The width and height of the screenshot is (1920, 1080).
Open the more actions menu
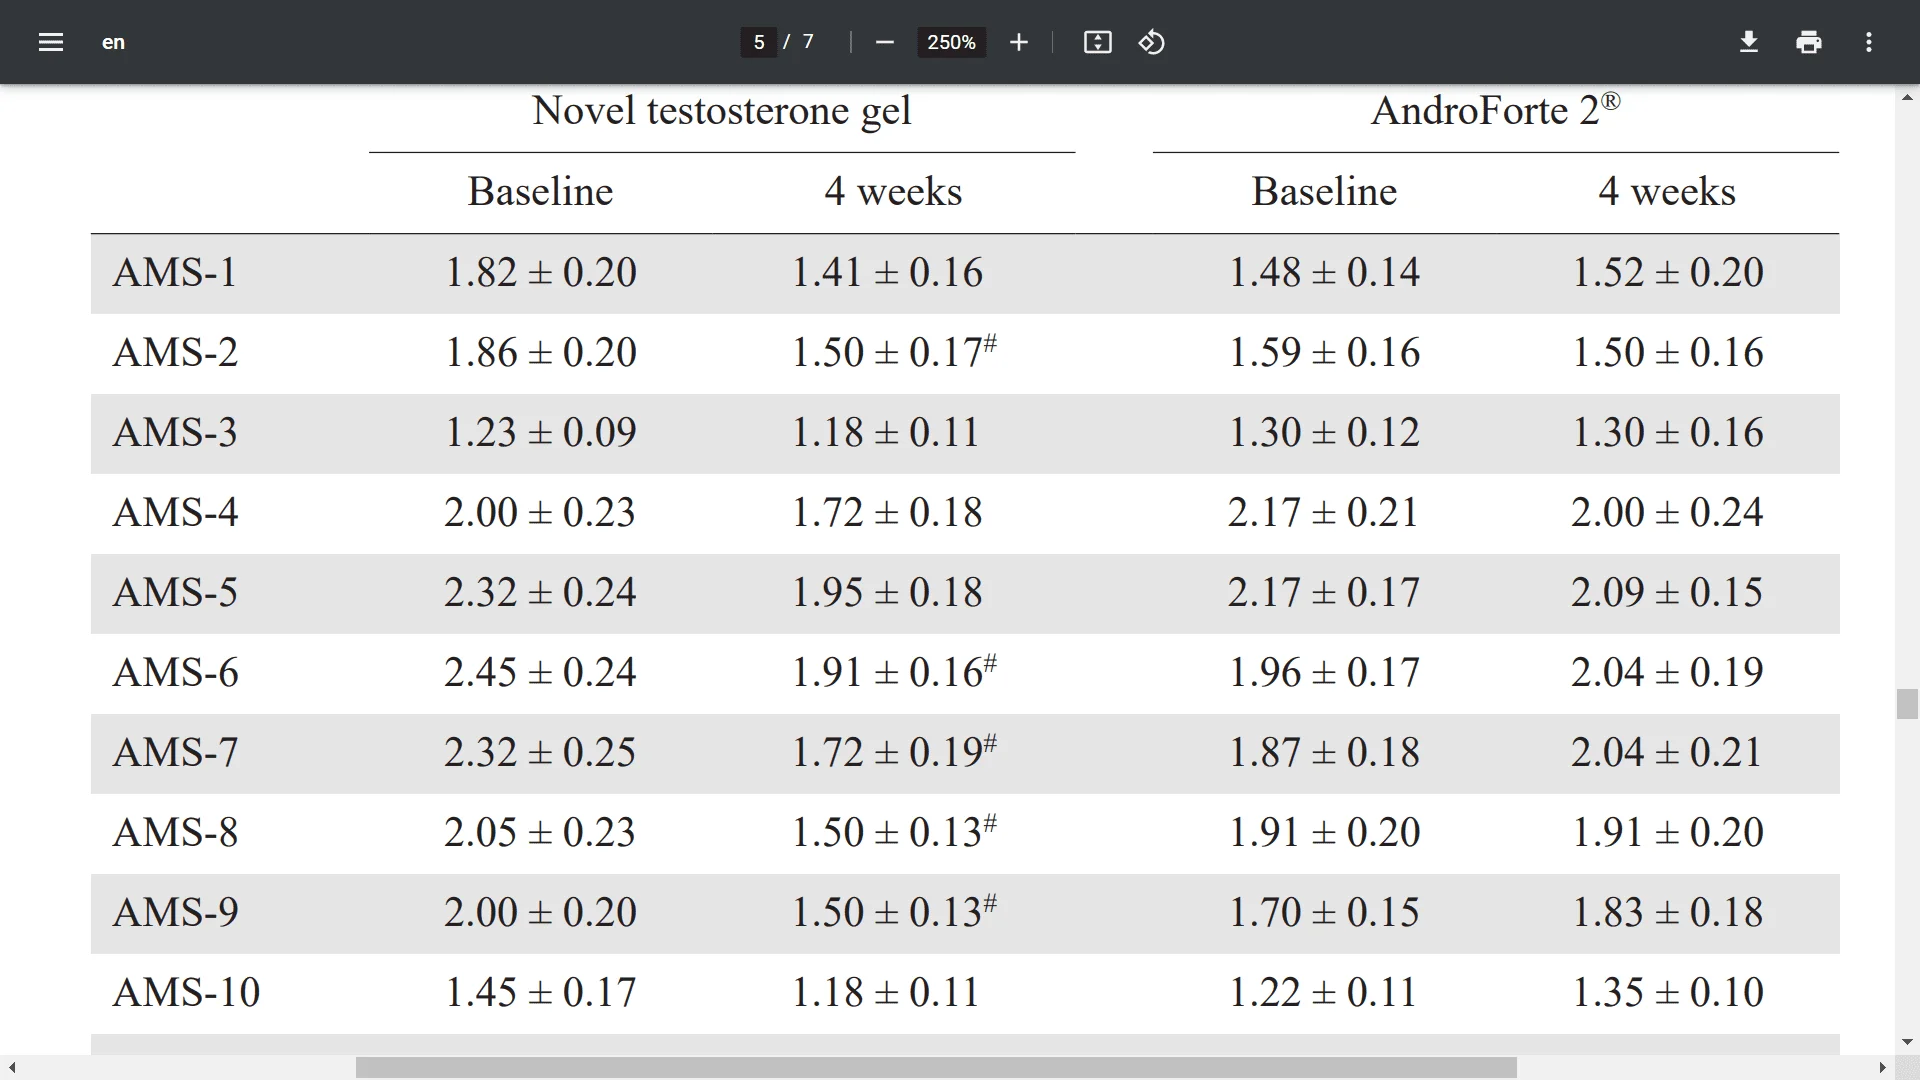pos(1869,42)
